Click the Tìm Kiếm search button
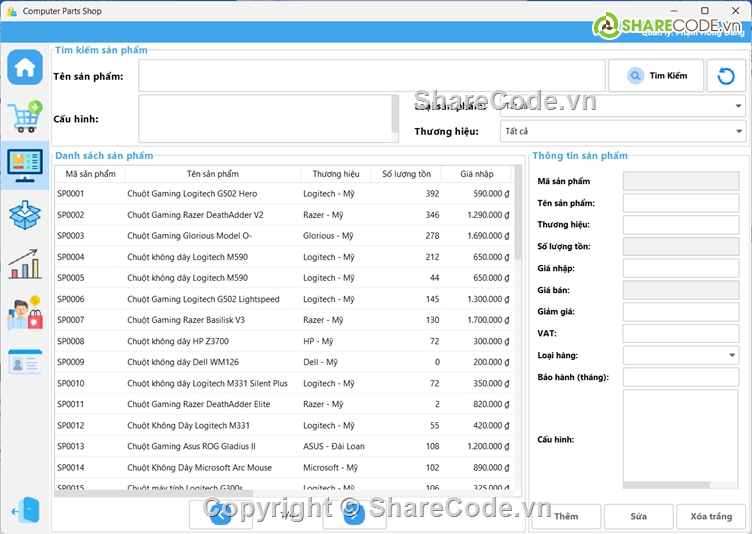The width and height of the screenshot is (752, 534). click(656, 76)
